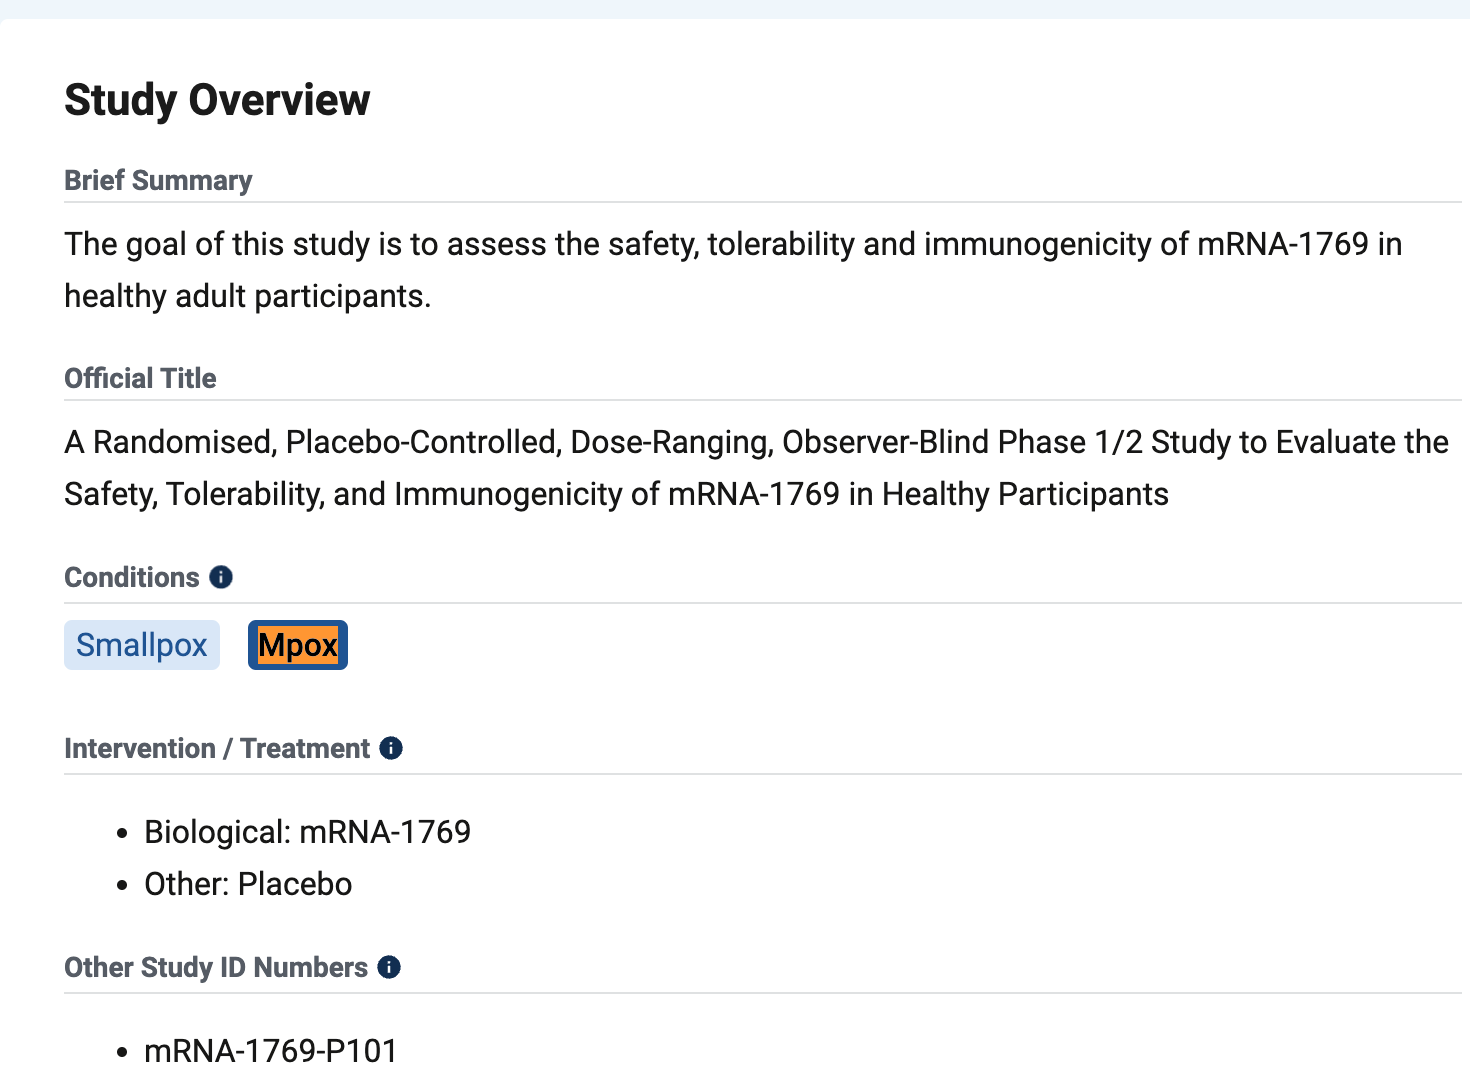1470x1088 pixels.
Task: Select the Smallpox condition tag
Action: (142, 645)
